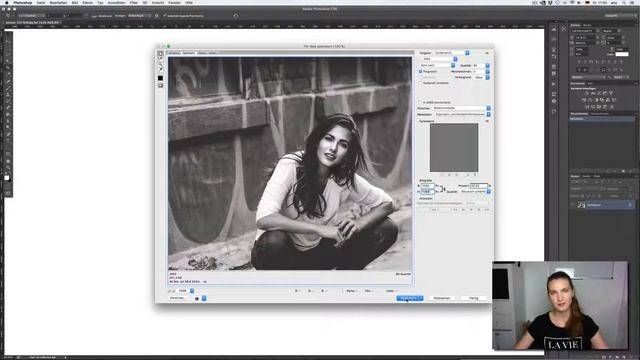
Task: Click the Speichern button
Action: click(409, 298)
